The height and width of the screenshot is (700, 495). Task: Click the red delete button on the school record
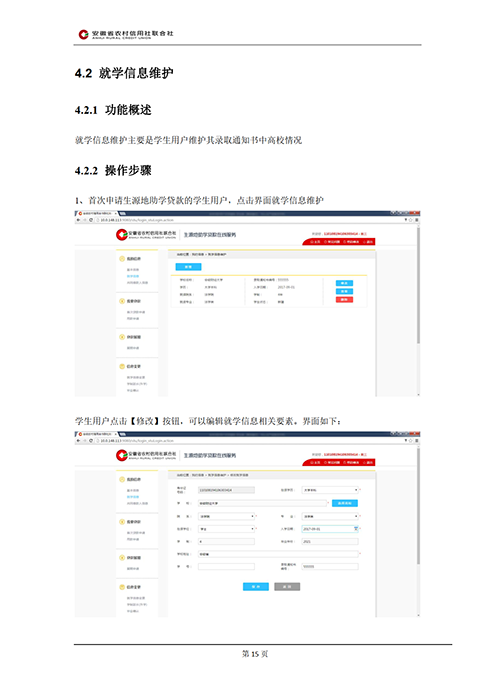344,300
